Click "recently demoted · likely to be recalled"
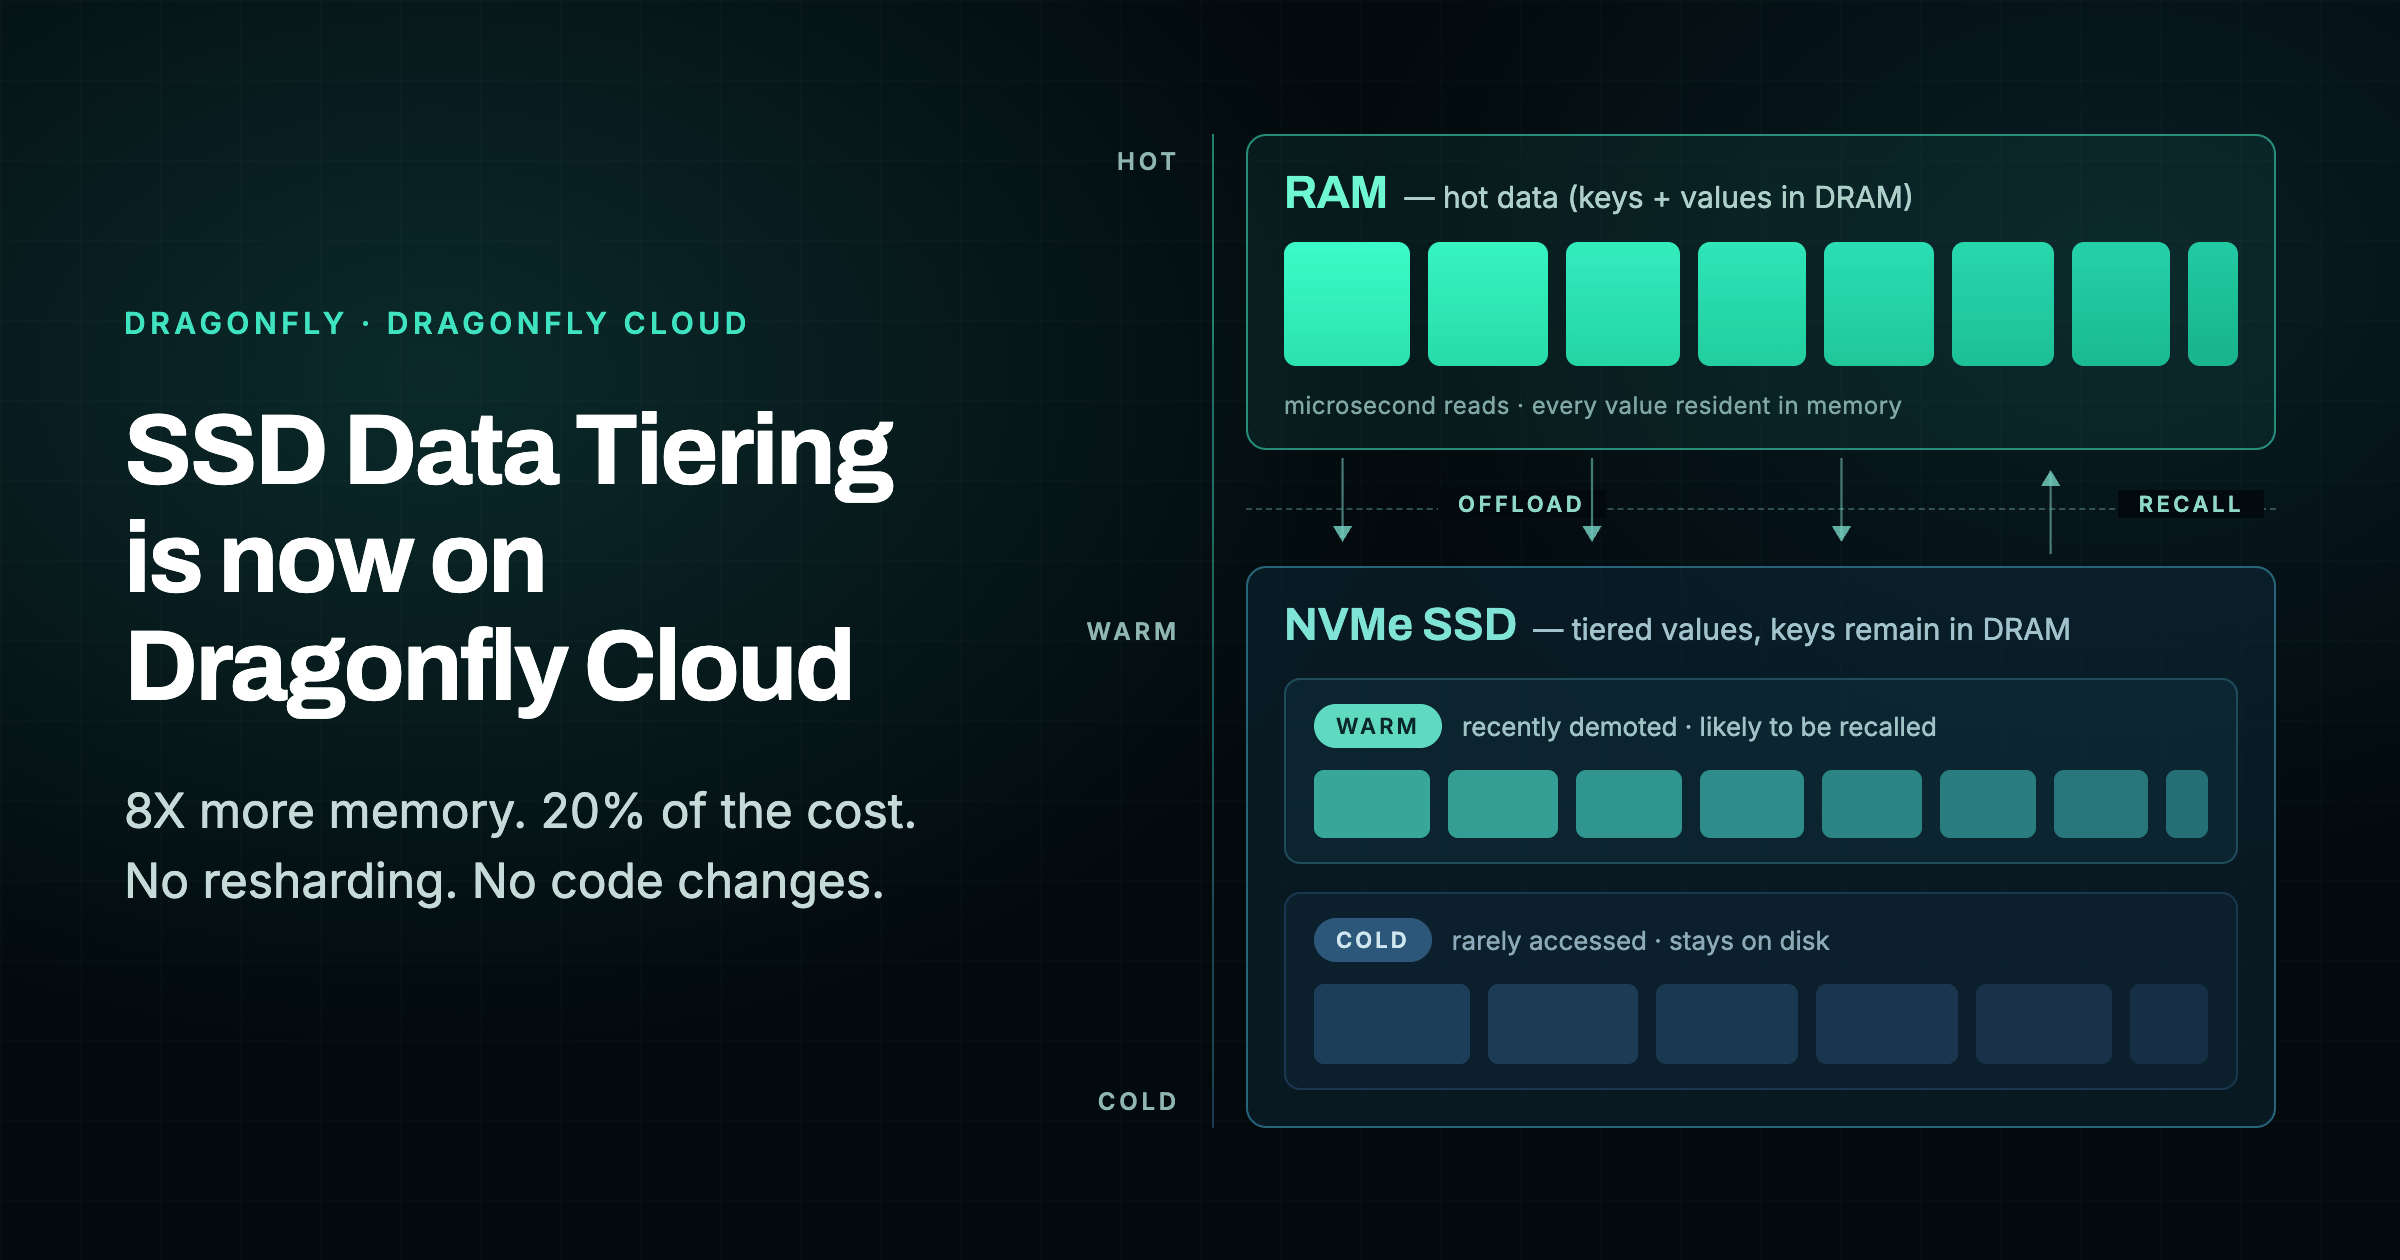 [1699, 727]
